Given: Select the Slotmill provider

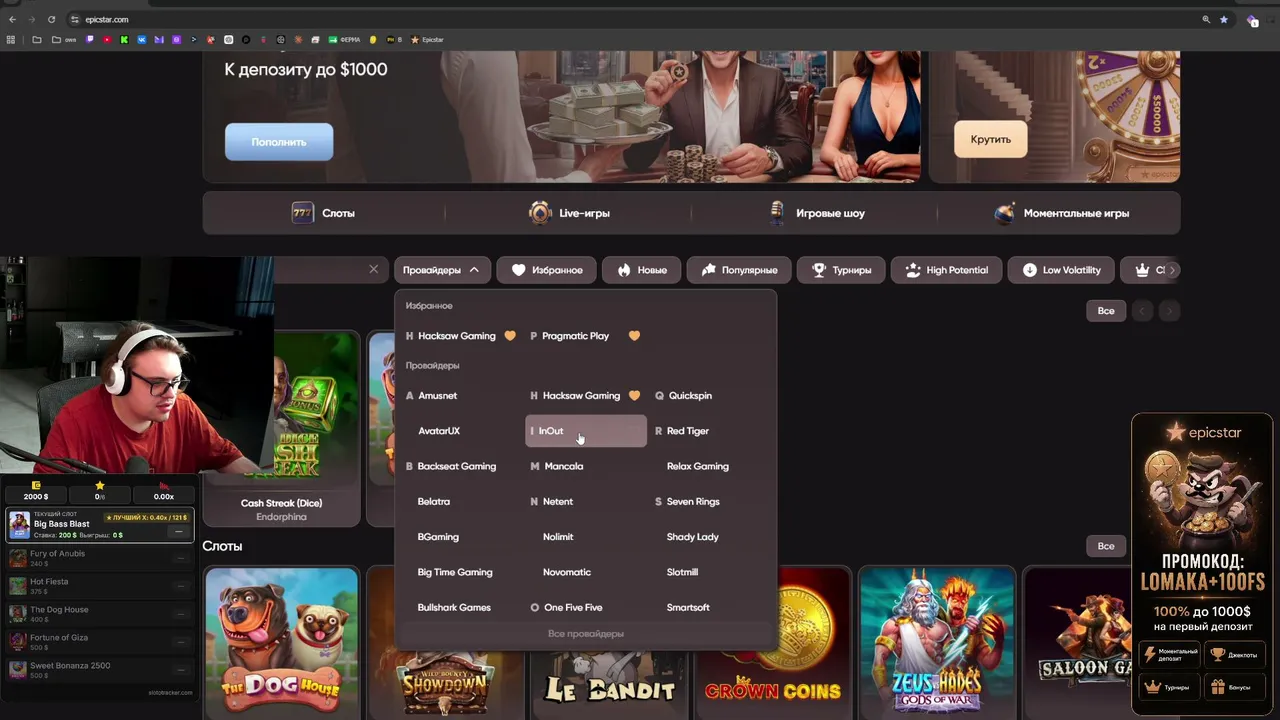Looking at the screenshot, I should (682, 572).
